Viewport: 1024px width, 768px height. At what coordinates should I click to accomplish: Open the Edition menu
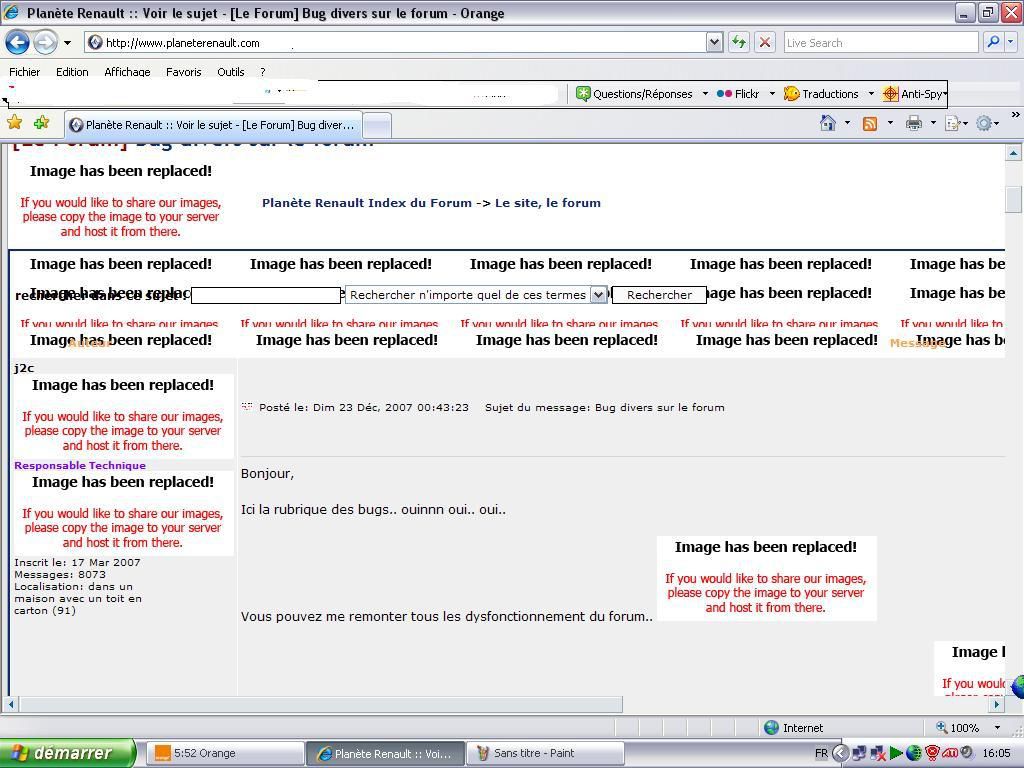(x=72, y=72)
